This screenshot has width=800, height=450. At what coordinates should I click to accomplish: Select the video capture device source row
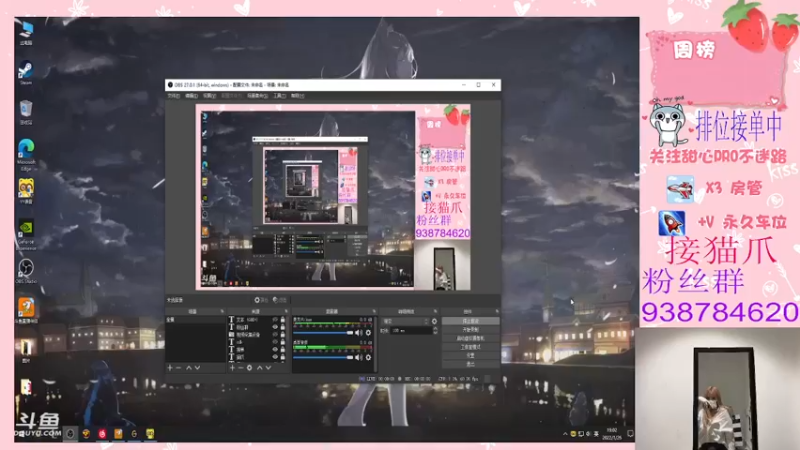coord(257,335)
